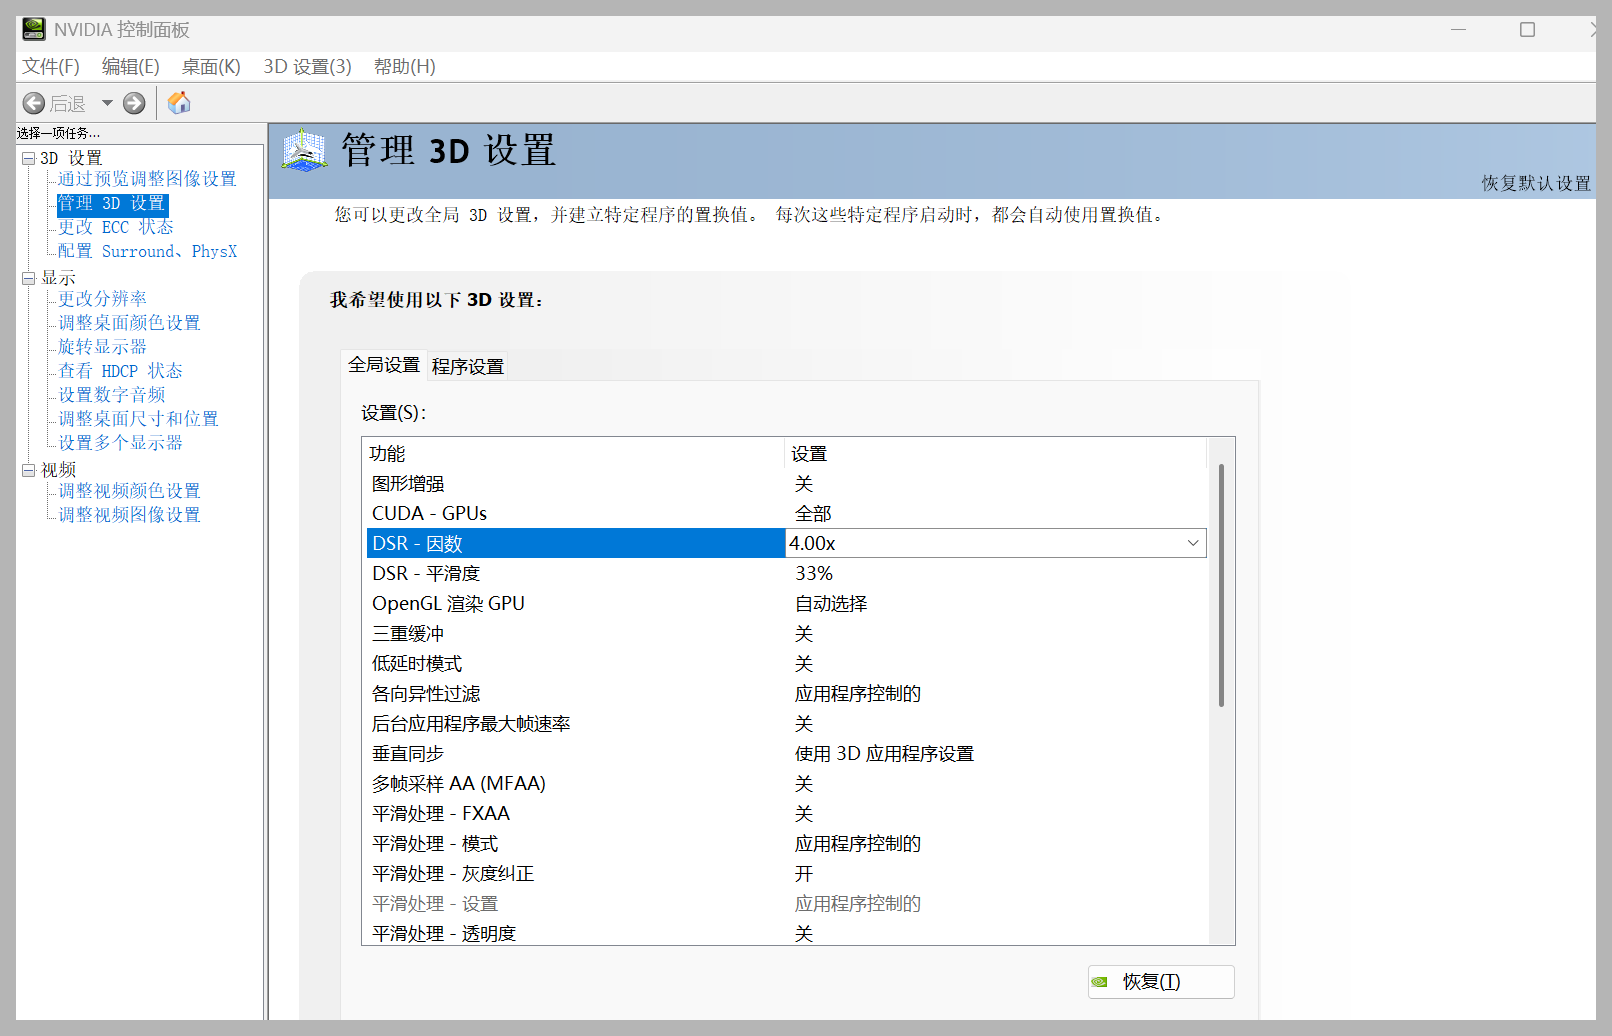Open 配置 Surround、PhysX
This screenshot has width=1612, height=1036.
[x=148, y=251]
